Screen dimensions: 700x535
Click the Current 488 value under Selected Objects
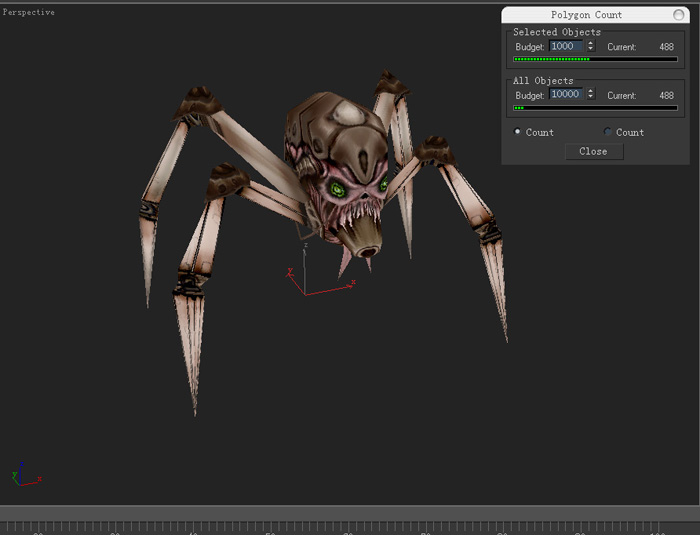[667, 47]
